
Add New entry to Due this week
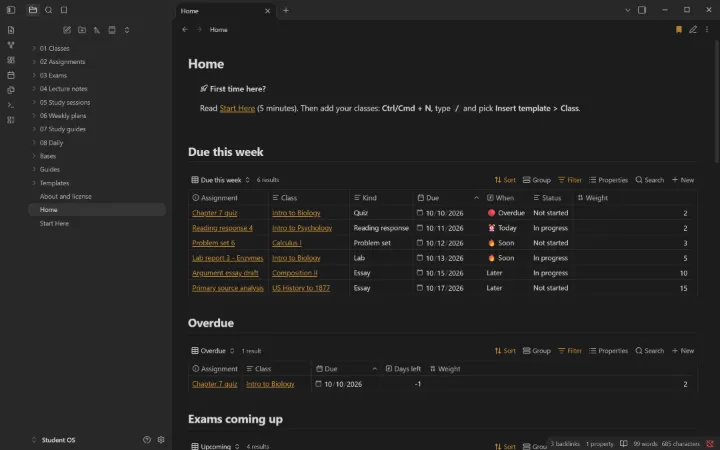pos(683,180)
